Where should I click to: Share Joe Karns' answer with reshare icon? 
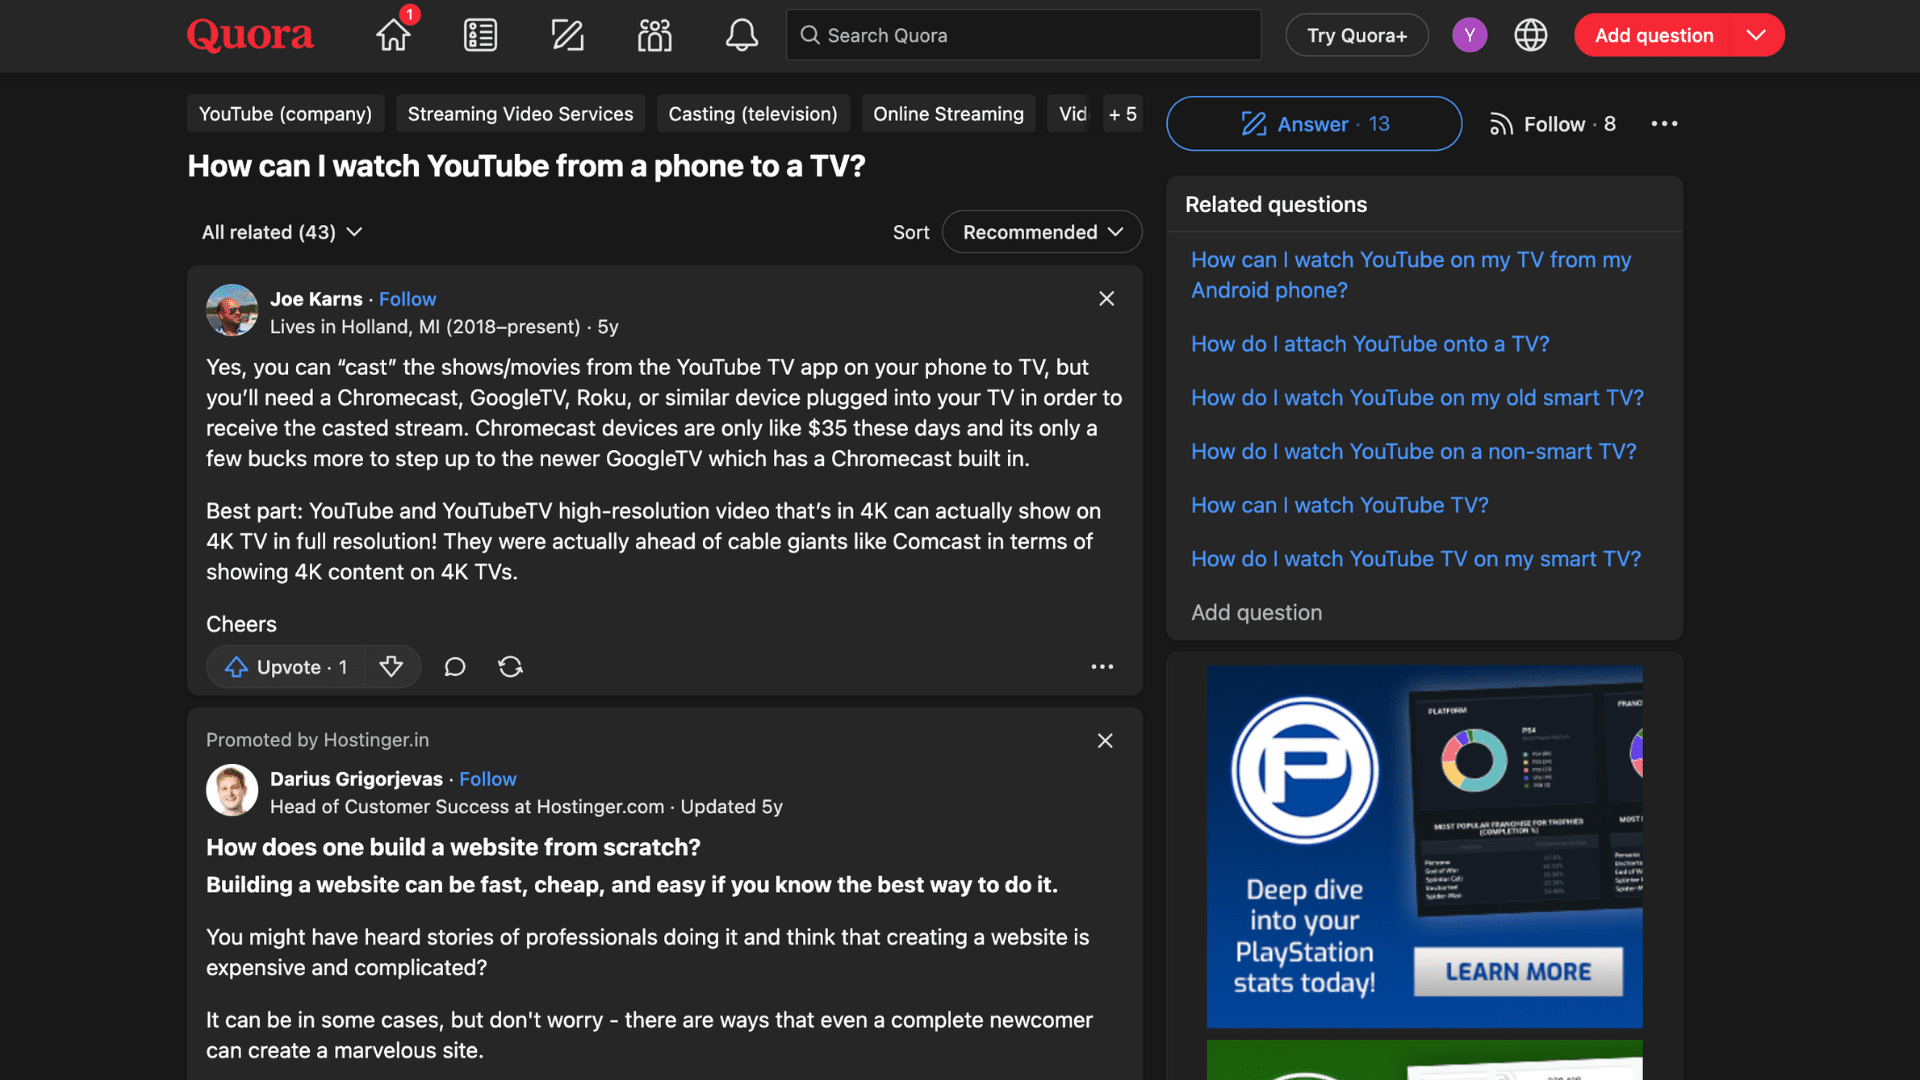click(510, 667)
